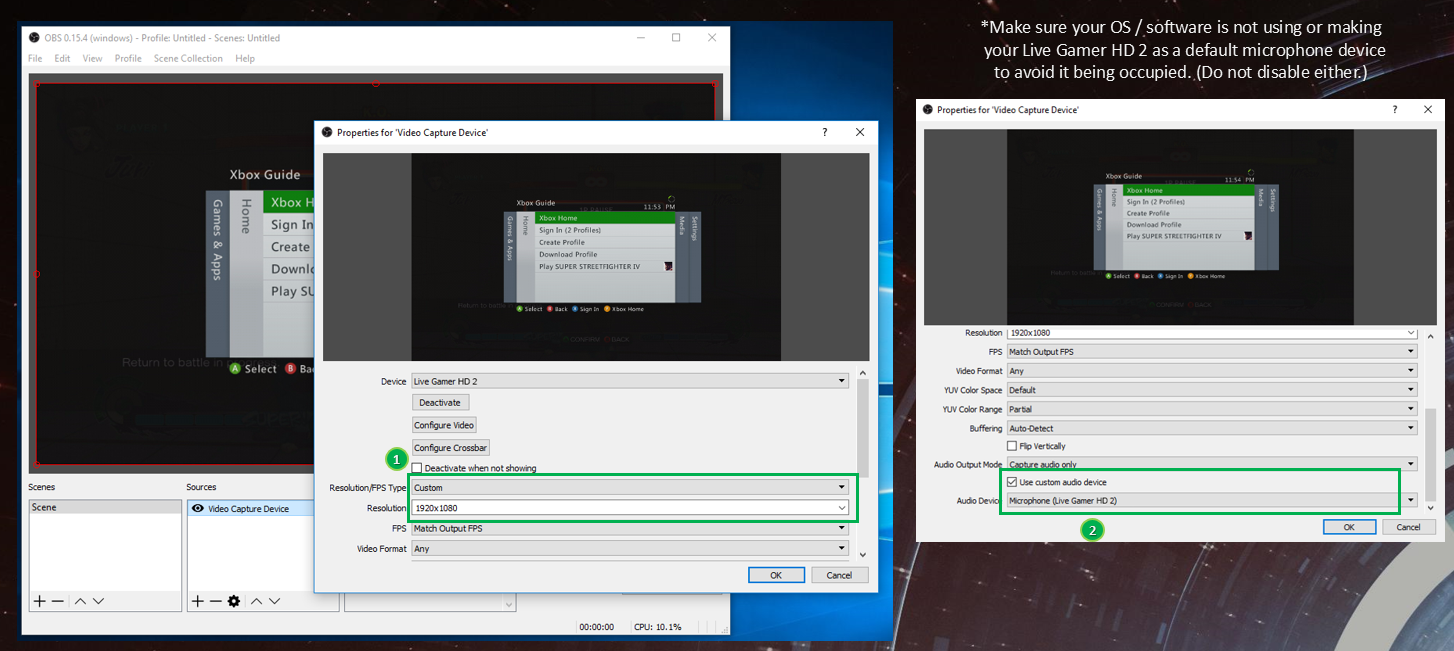The image size is (1454, 651).
Task: Open Audio Device dropdown showing Microphone (Live Gamer HD 2)
Action: coord(1211,500)
